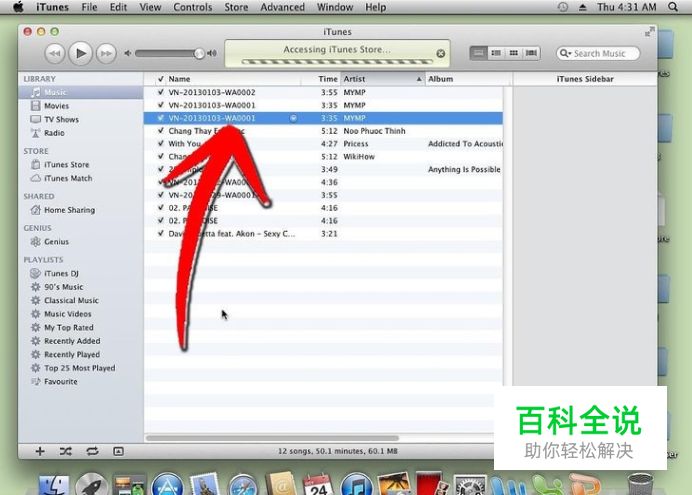Select Anything Is Possible album row
The image size is (692, 495).
click(323, 169)
